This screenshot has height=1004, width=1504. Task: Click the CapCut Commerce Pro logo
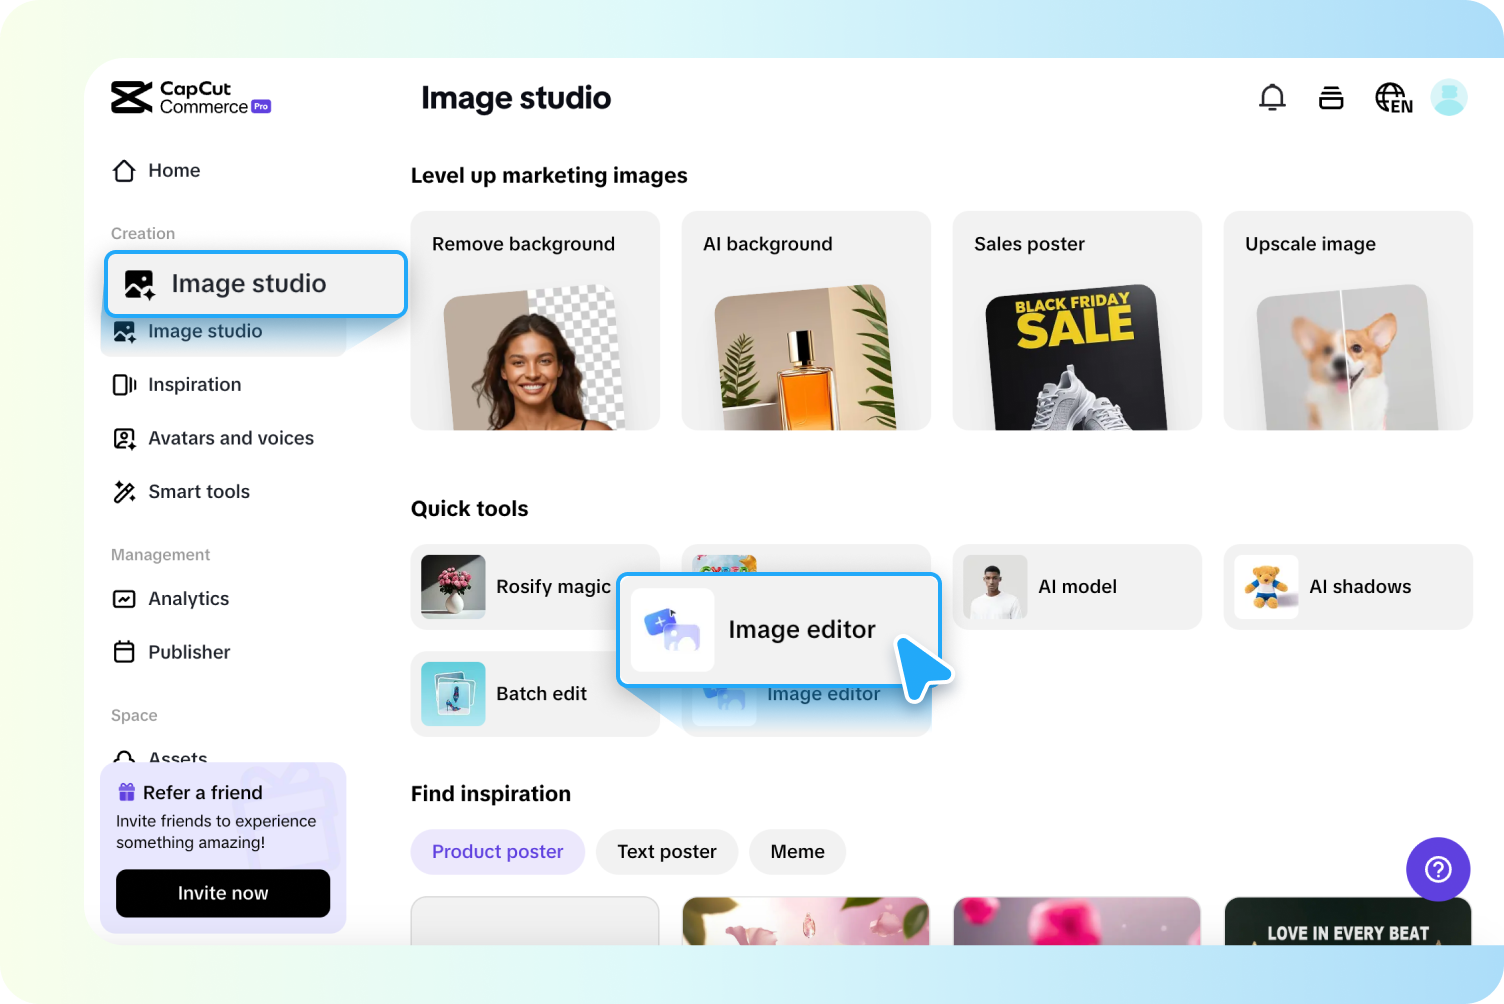(x=191, y=98)
